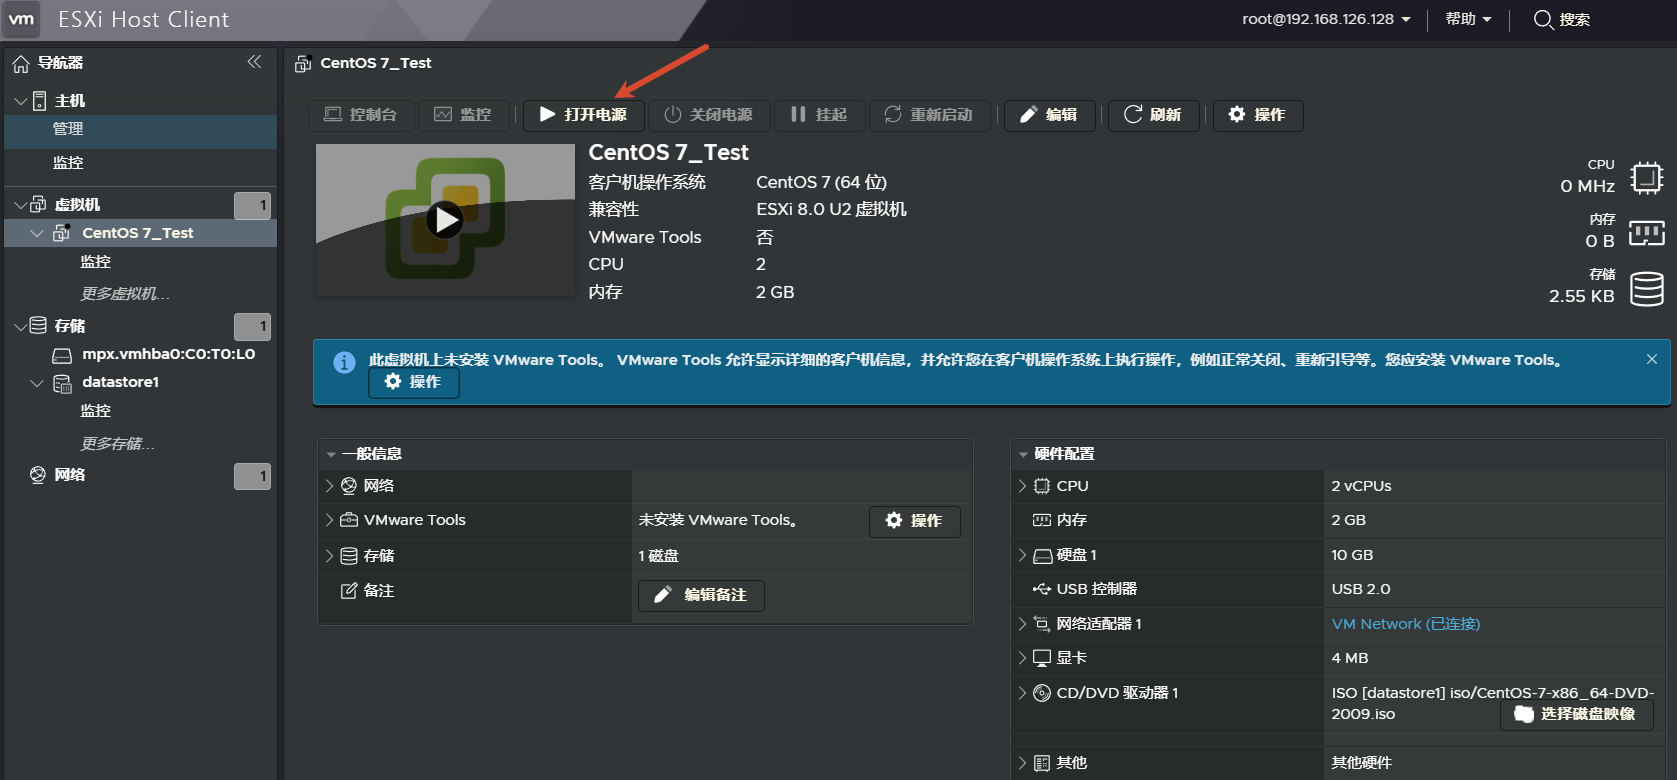Collapse the 主机 tree node
This screenshot has height=780, width=1677.
point(20,101)
